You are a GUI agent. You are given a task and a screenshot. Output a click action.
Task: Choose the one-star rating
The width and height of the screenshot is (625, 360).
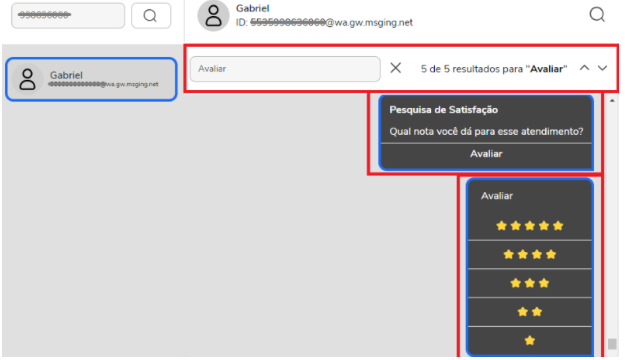click(529, 340)
